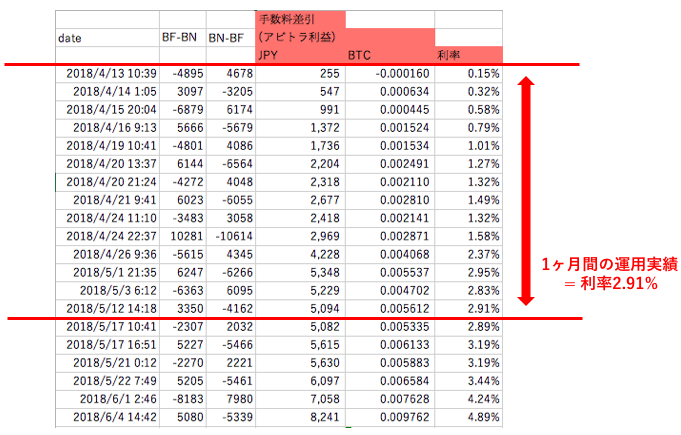Click BN-BF value 7980
Viewport: 681px width, 435px height.
(231, 399)
